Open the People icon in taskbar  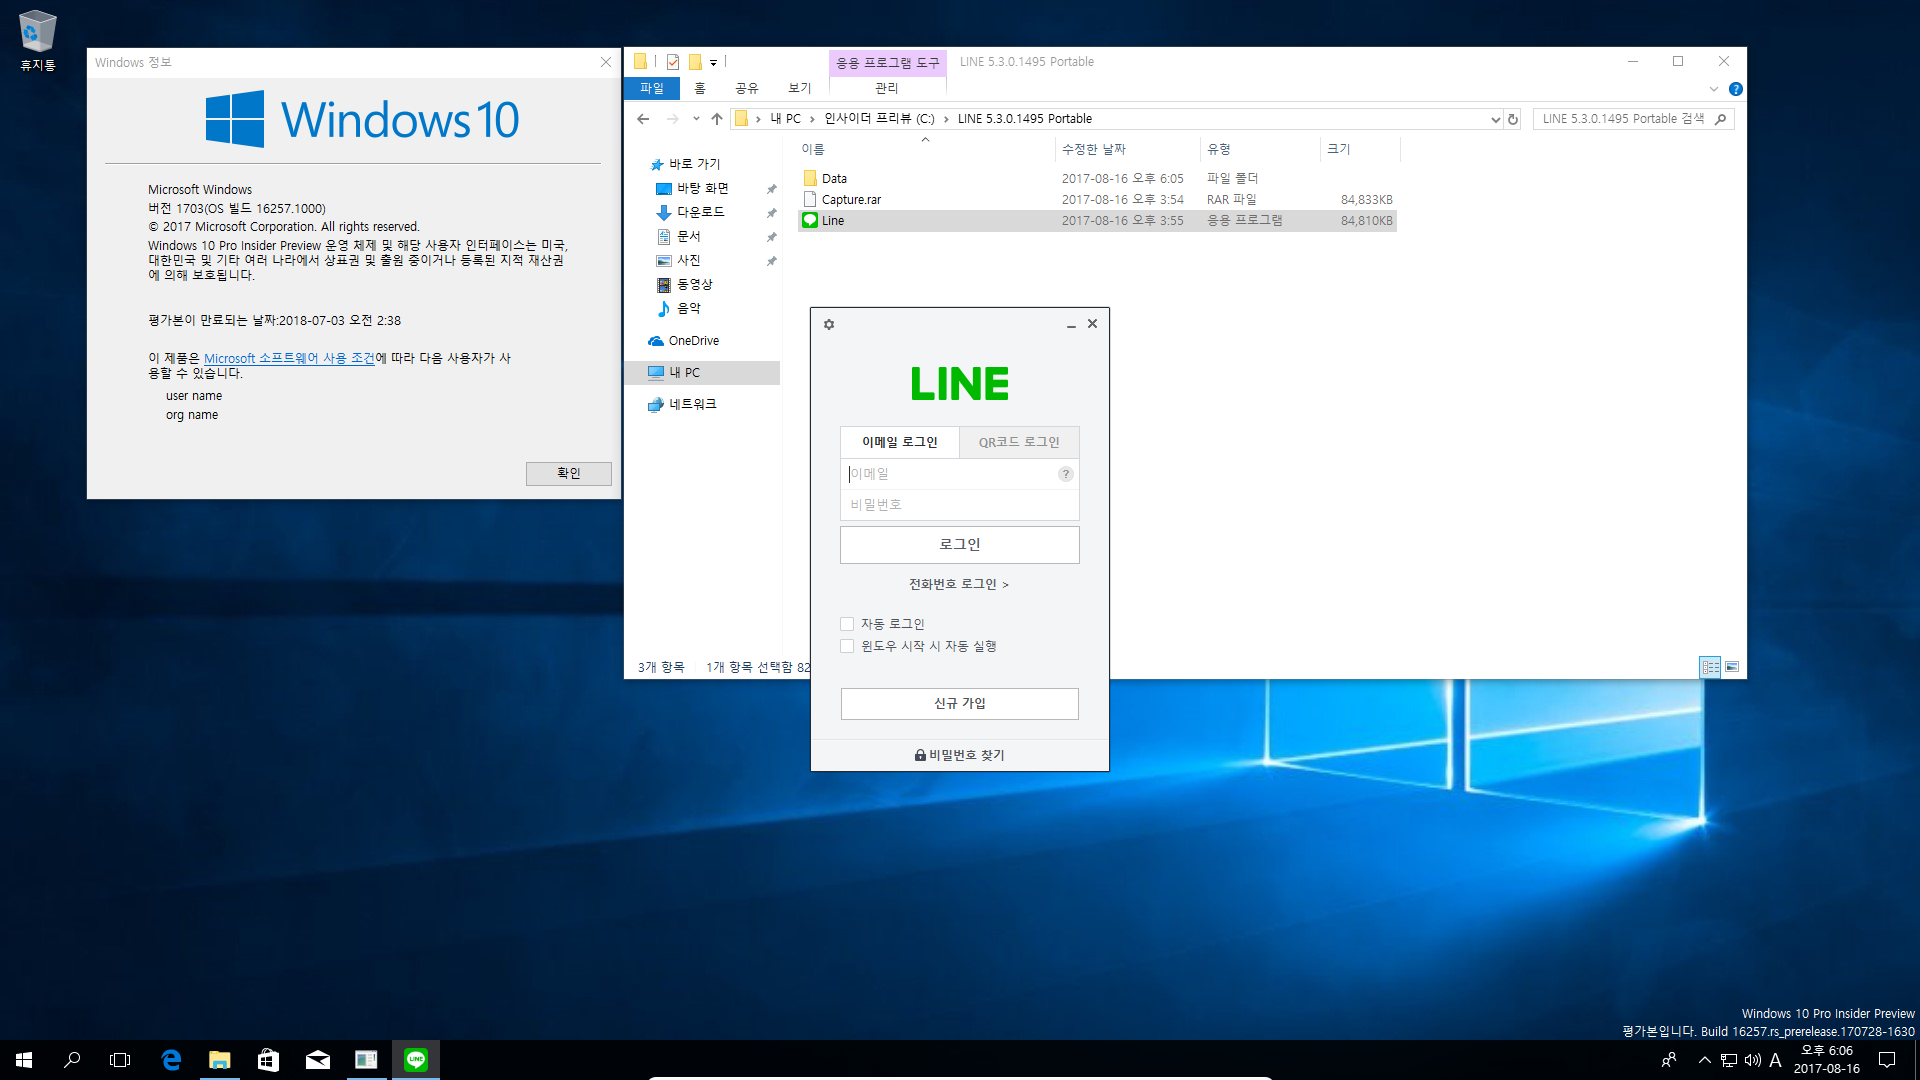[1669, 1060]
